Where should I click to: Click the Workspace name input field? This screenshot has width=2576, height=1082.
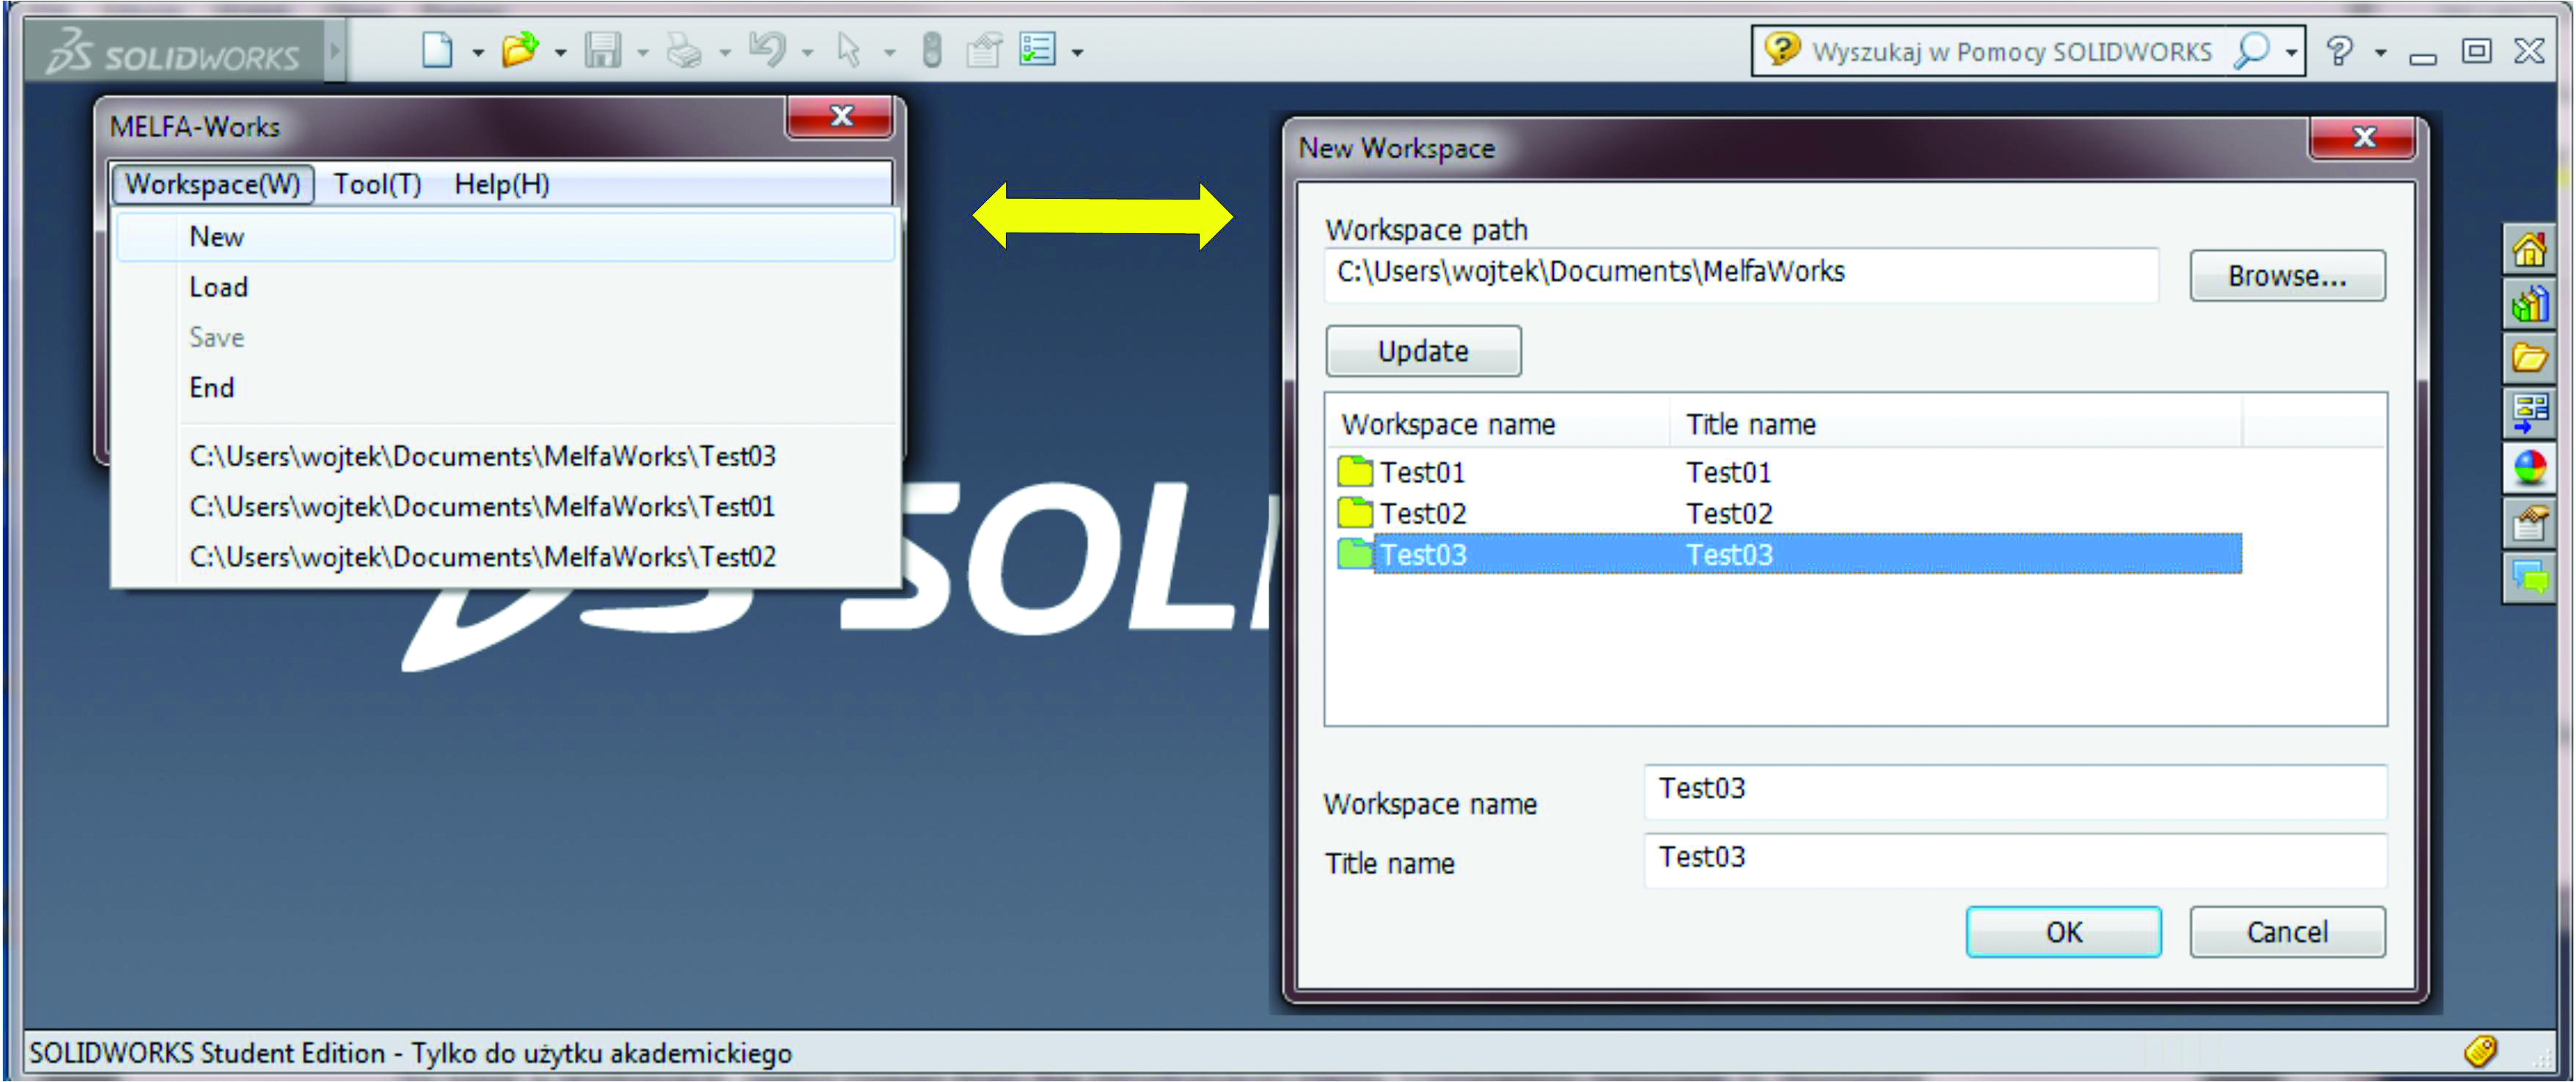point(2014,791)
